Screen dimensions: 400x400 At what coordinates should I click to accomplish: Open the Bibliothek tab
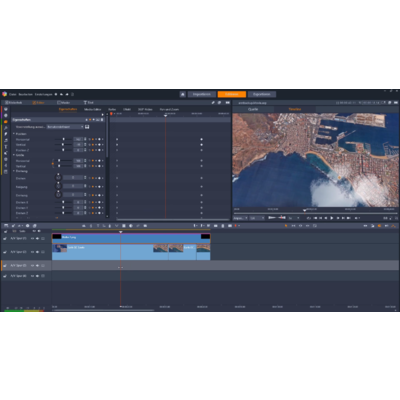14,103
